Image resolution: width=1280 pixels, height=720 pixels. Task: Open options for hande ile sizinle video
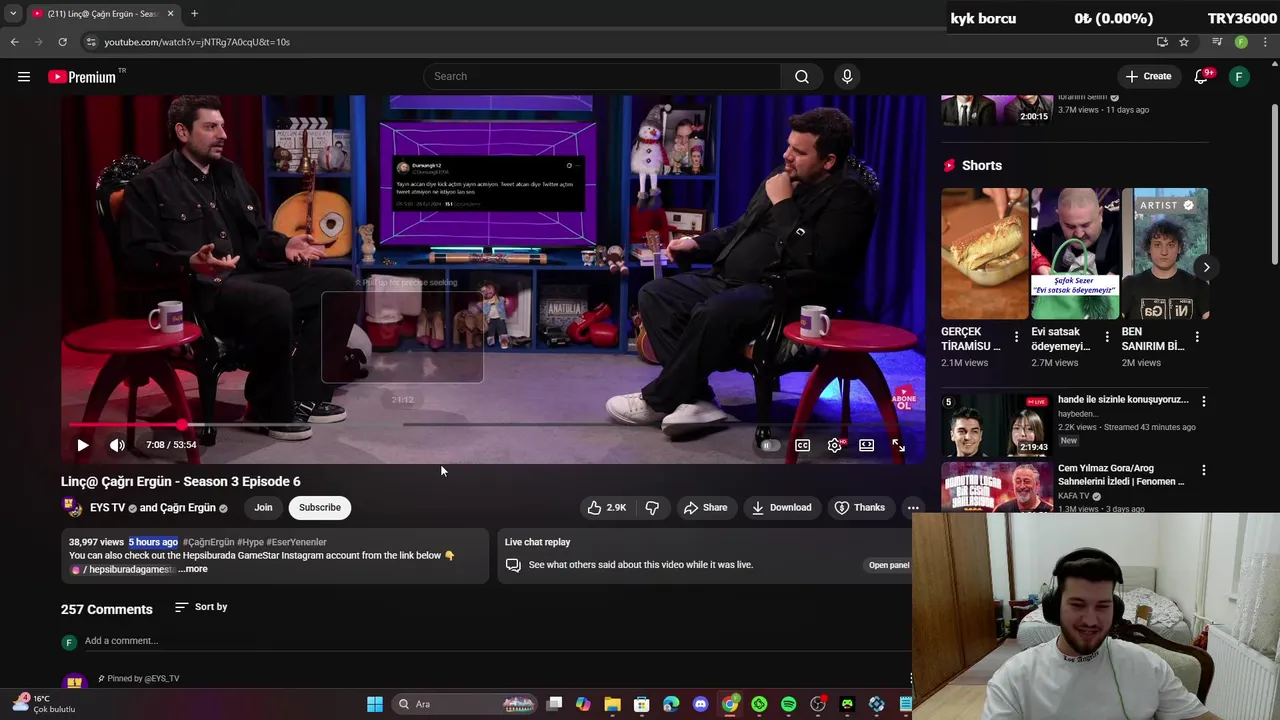tap(1204, 401)
